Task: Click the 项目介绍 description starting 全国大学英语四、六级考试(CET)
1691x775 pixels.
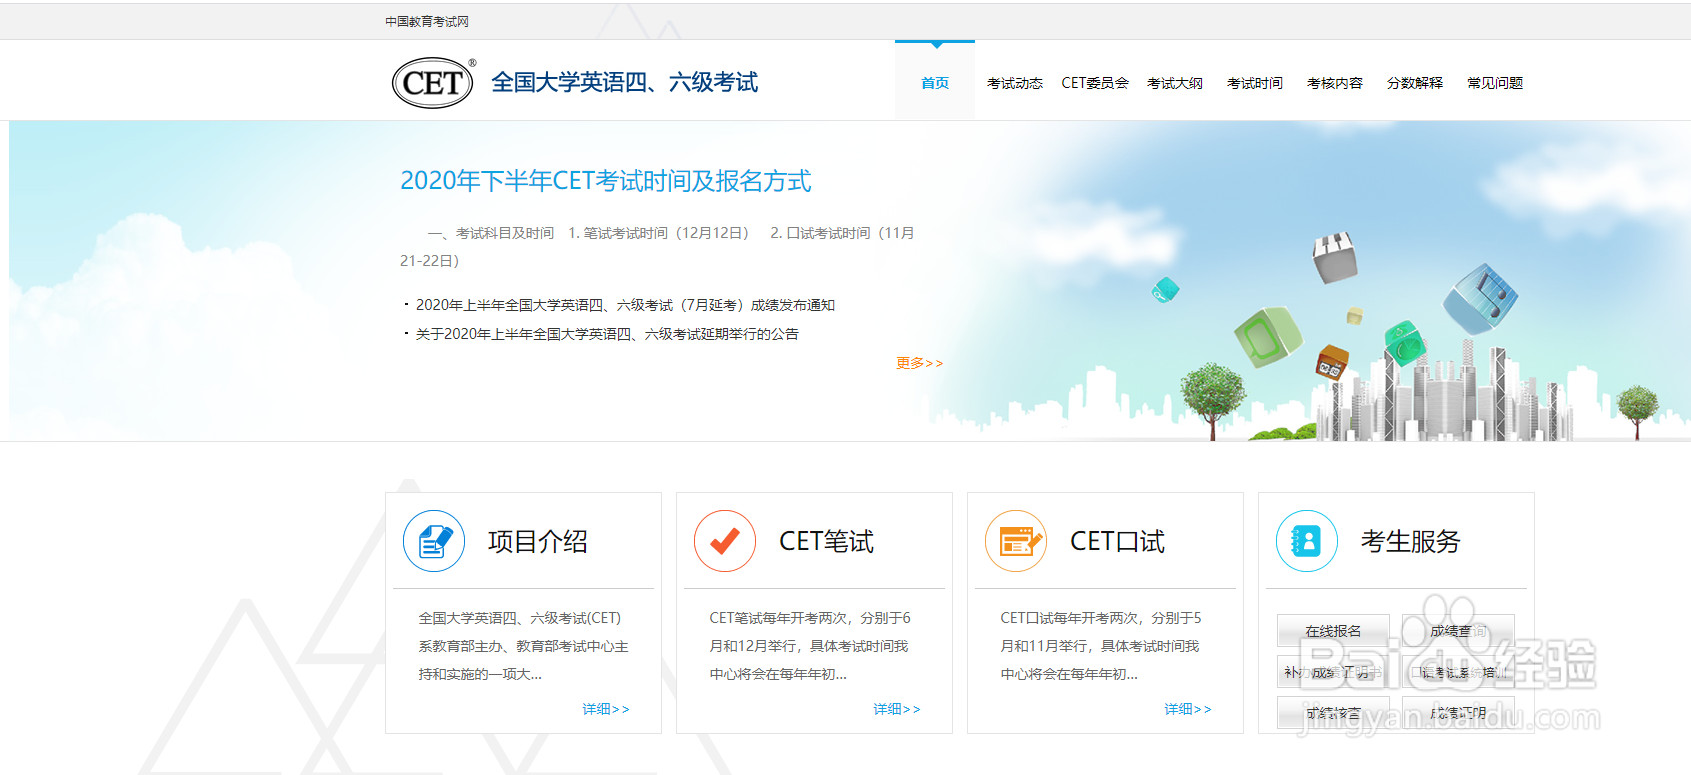Action: tap(523, 646)
